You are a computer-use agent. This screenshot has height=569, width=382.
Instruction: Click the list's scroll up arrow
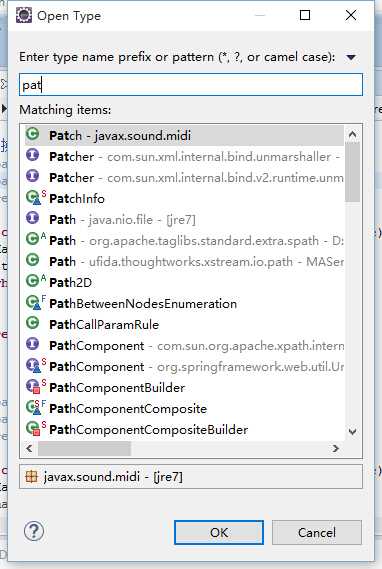tap(352, 135)
